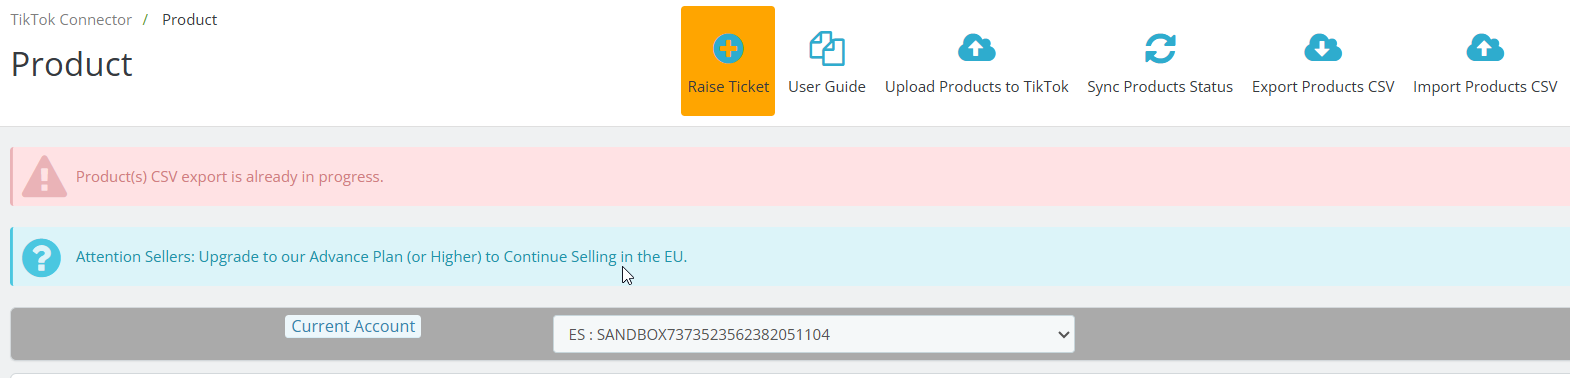Click the Sync Products Status label
Viewport: 1570px width, 378px height.
click(1160, 87)
